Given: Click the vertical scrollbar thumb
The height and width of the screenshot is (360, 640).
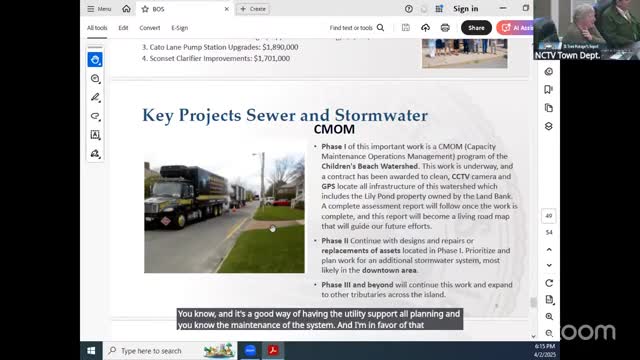Looking at the screenshot, I should coord(533,302).
